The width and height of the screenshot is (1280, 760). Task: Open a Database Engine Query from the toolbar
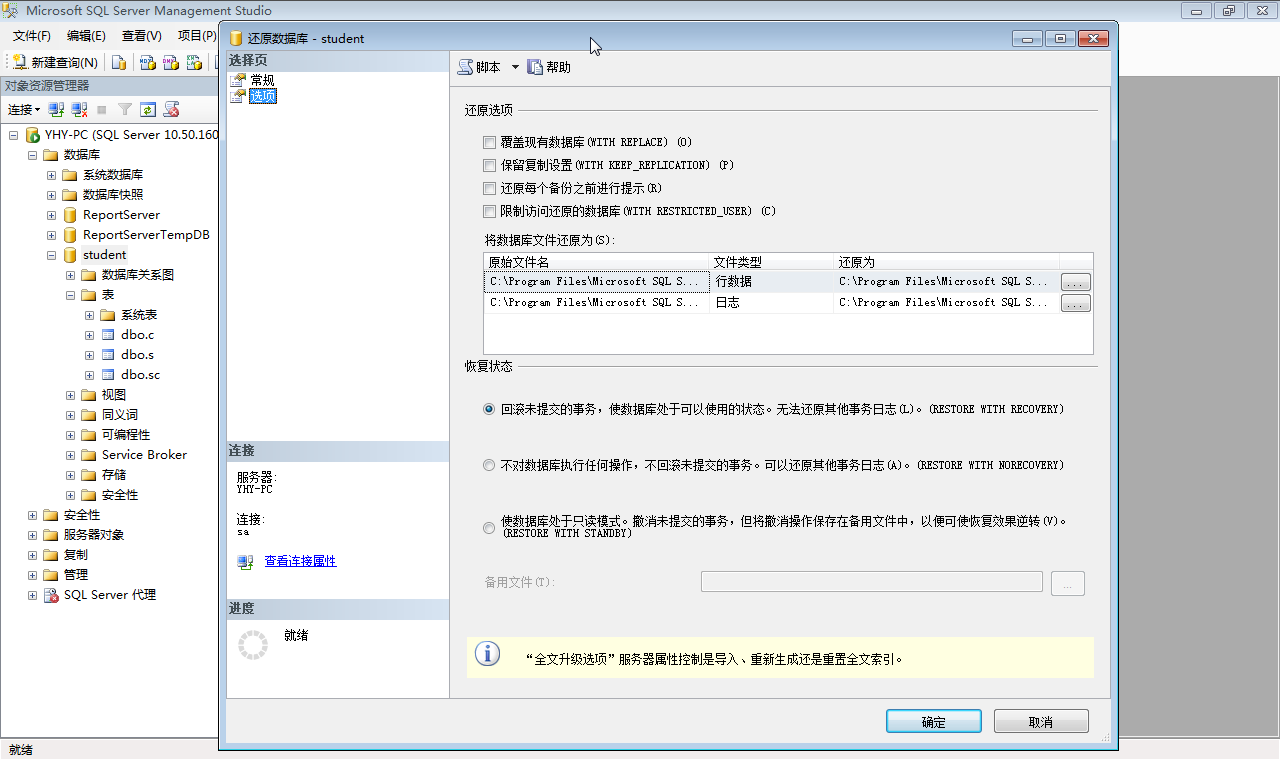pyautogui.click(x=119, y=62)
